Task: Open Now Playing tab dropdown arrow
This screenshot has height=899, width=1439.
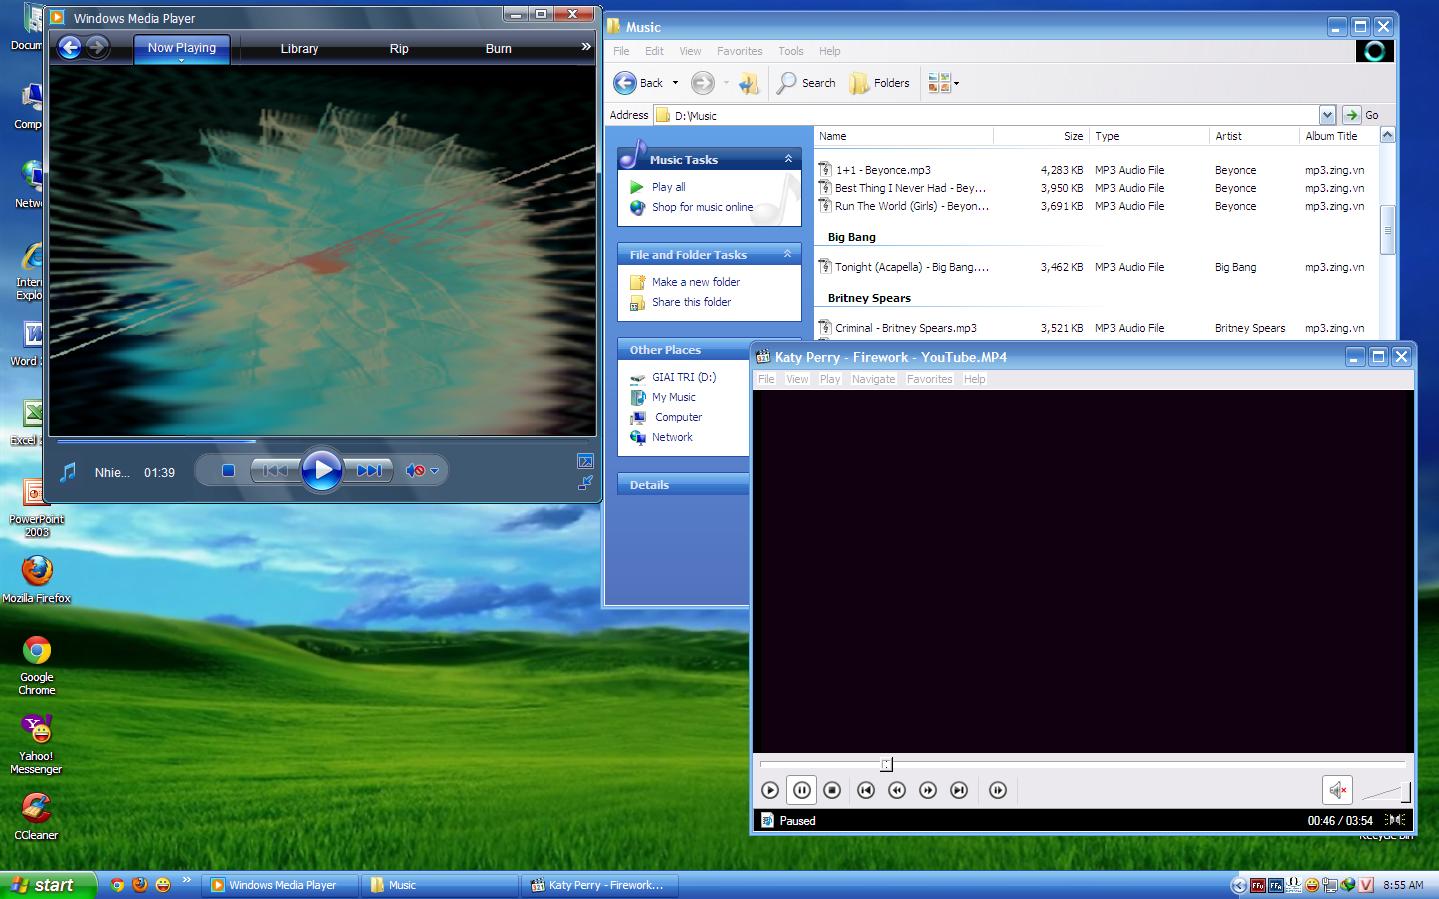Action: tap(182, 61)
